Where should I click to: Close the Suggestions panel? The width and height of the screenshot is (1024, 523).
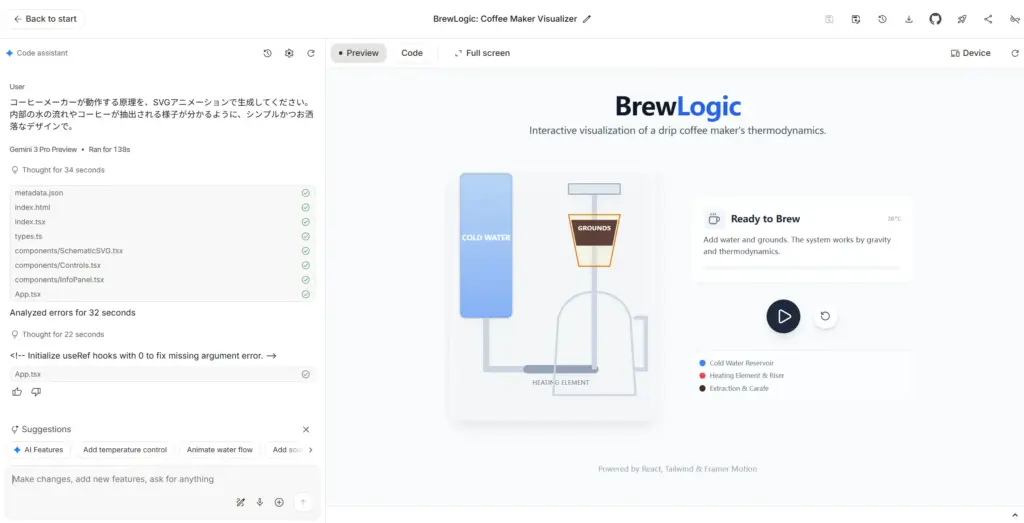[306, 429]
